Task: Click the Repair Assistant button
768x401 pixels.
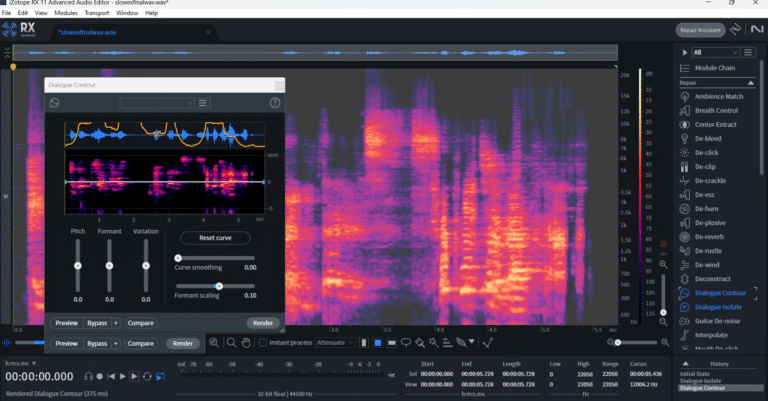Action: (700, 30)
